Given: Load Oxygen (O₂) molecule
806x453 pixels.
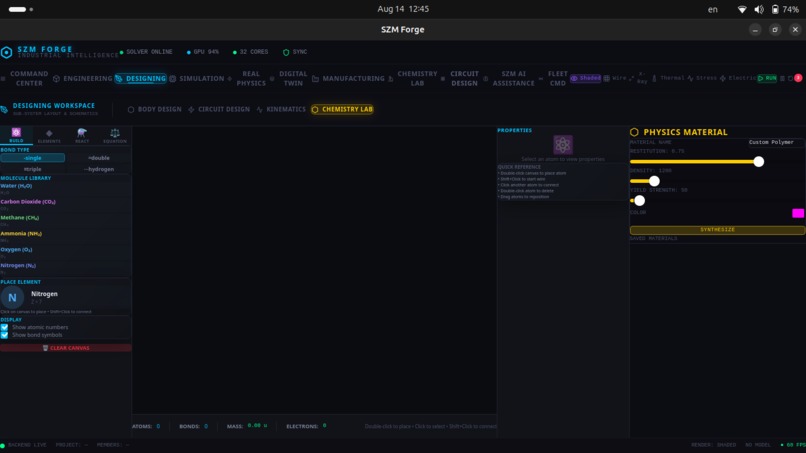Looking at the screenshot, I should (x=65, y=252).
